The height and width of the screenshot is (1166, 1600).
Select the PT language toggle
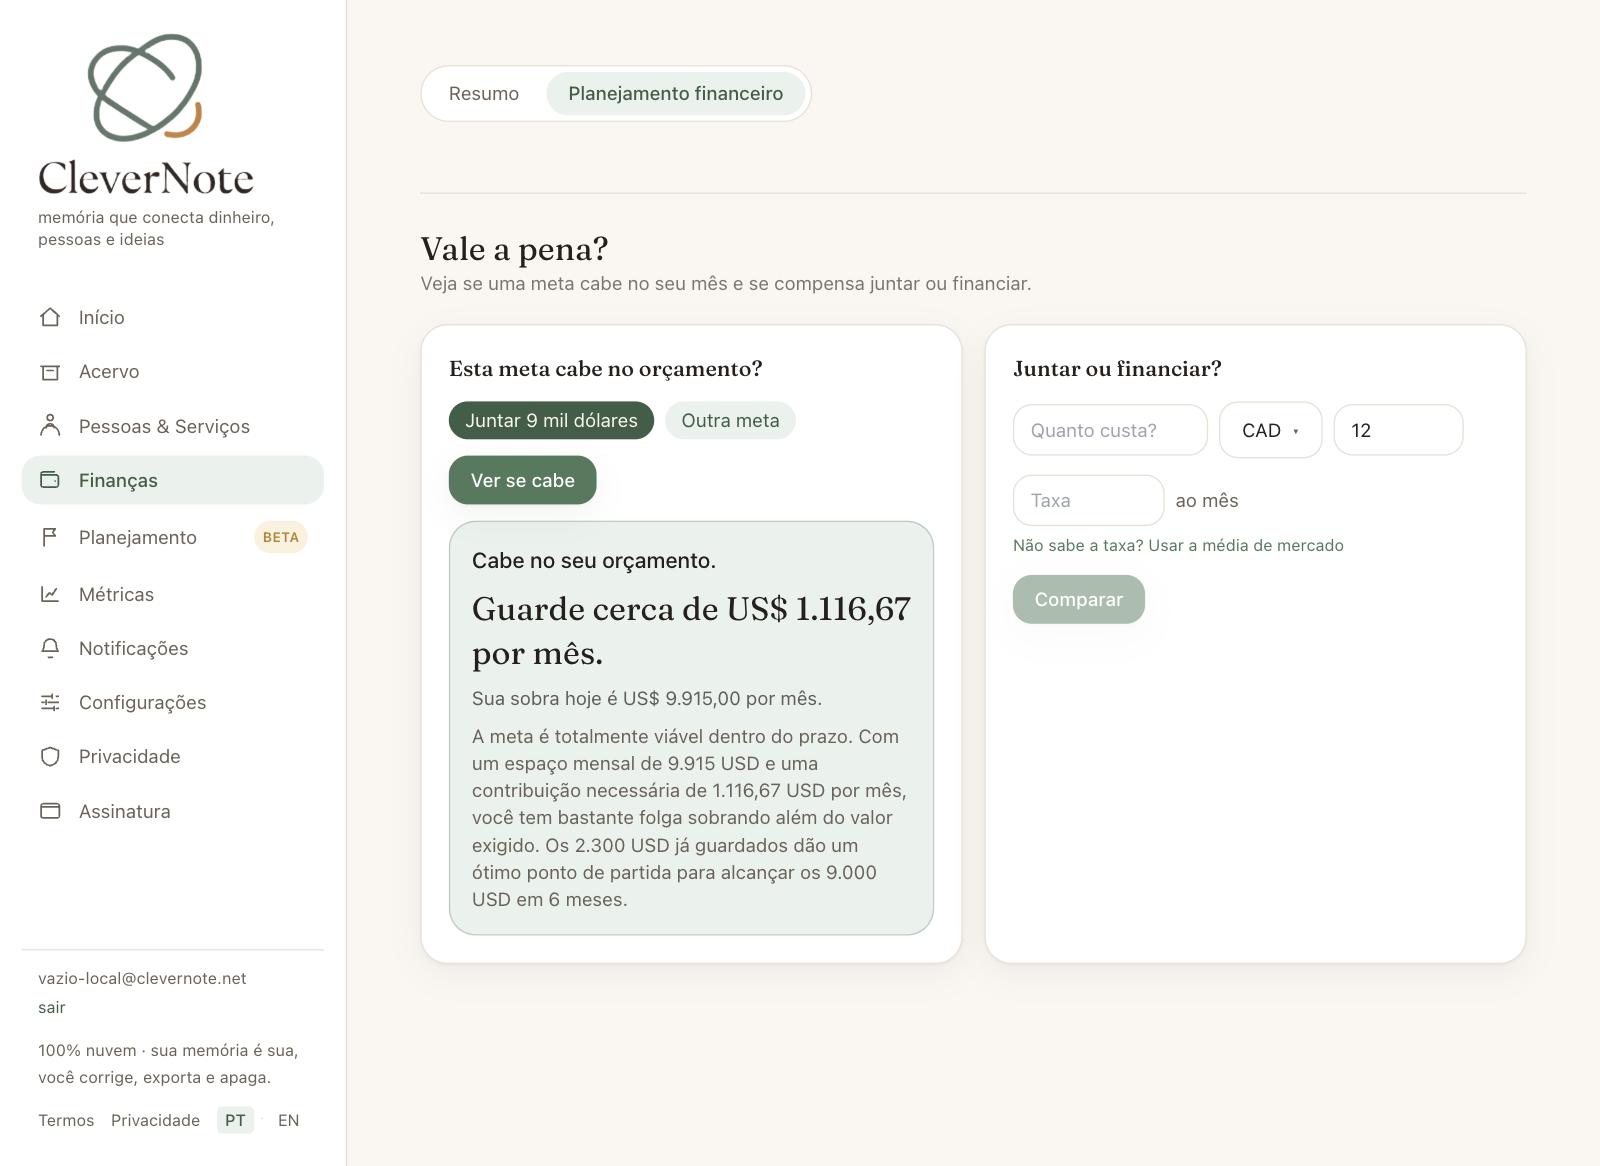(x=235, y=1120)
